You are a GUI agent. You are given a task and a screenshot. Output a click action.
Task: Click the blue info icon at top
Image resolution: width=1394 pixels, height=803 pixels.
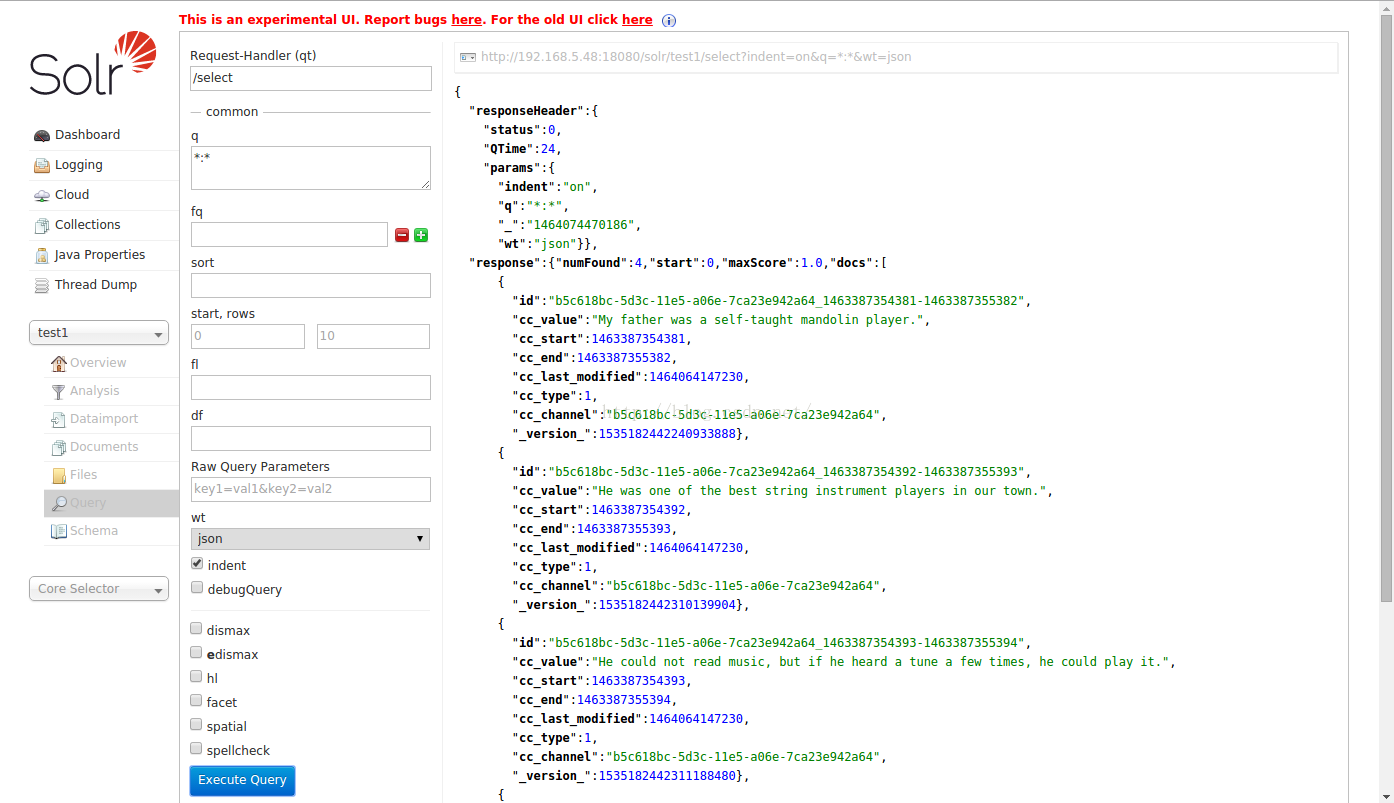pos(669,20)
